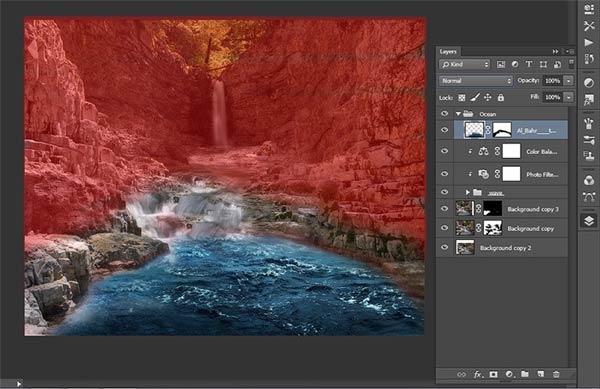
Task: Open the fx layer style button
Action: [478, 374]
